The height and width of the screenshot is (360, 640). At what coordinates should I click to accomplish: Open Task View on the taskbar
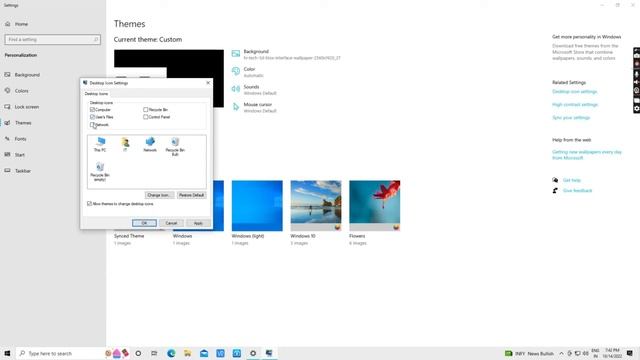154,353
